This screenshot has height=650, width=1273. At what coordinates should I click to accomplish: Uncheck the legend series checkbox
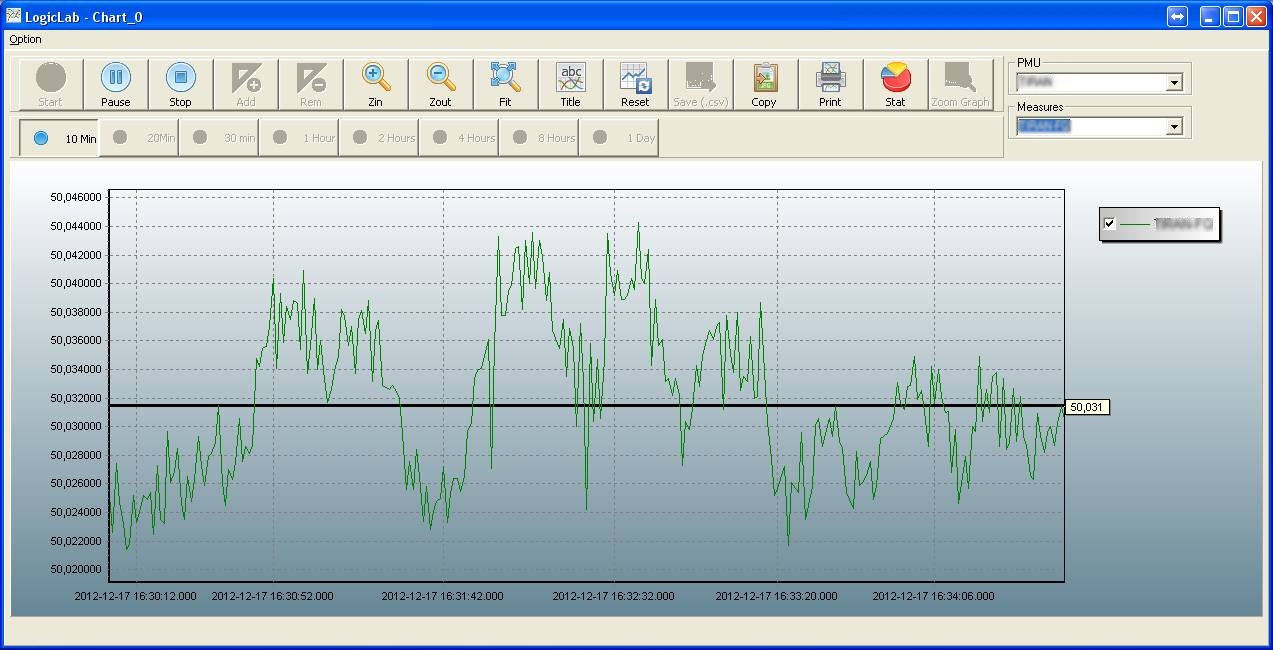tap(1109, 224)
